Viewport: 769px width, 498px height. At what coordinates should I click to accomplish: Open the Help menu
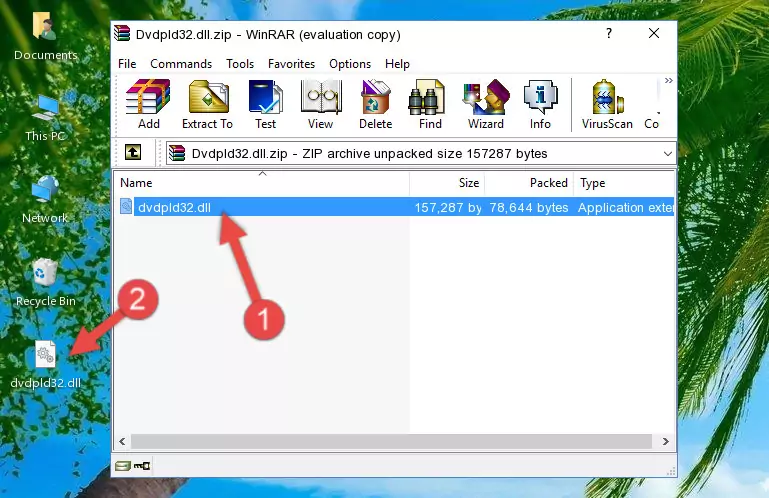tap(397, 64)
